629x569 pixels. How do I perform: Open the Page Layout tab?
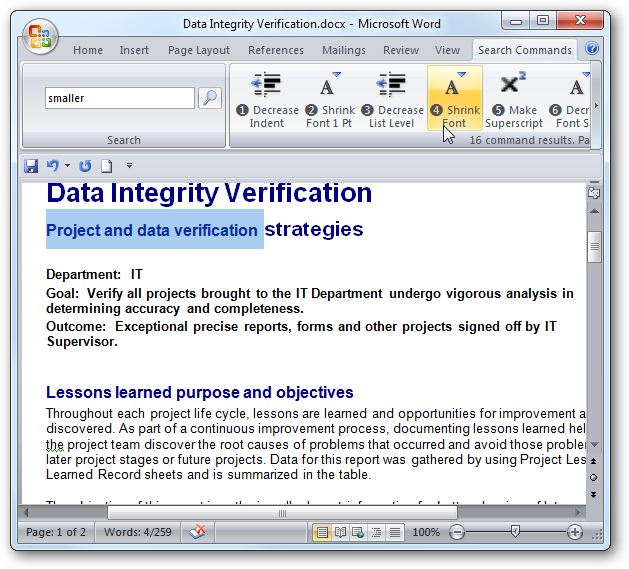[199, 50]
